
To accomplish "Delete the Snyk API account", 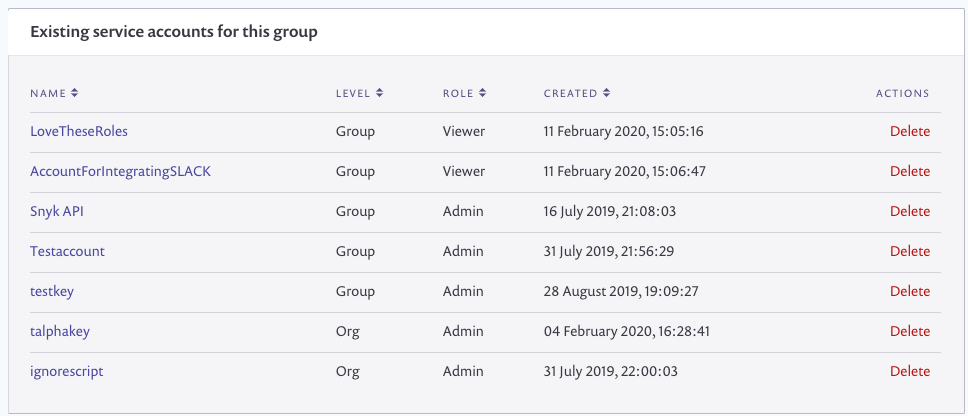I will [x=909, y=211].
